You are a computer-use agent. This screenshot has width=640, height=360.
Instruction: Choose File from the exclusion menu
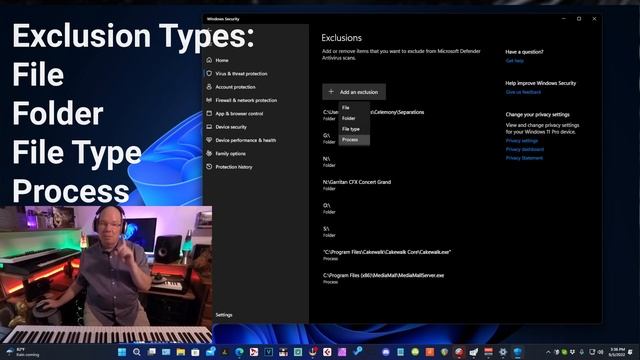[354, 107]
